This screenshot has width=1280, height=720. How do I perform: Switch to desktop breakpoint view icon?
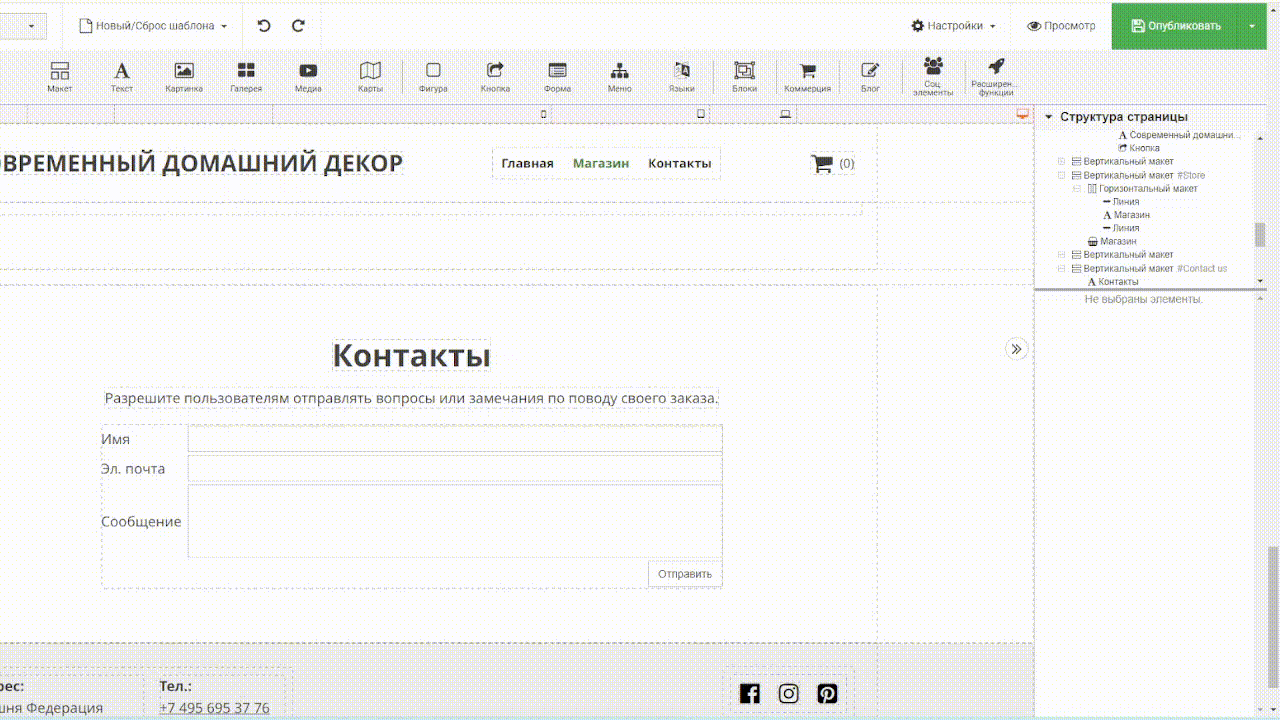1022,114
